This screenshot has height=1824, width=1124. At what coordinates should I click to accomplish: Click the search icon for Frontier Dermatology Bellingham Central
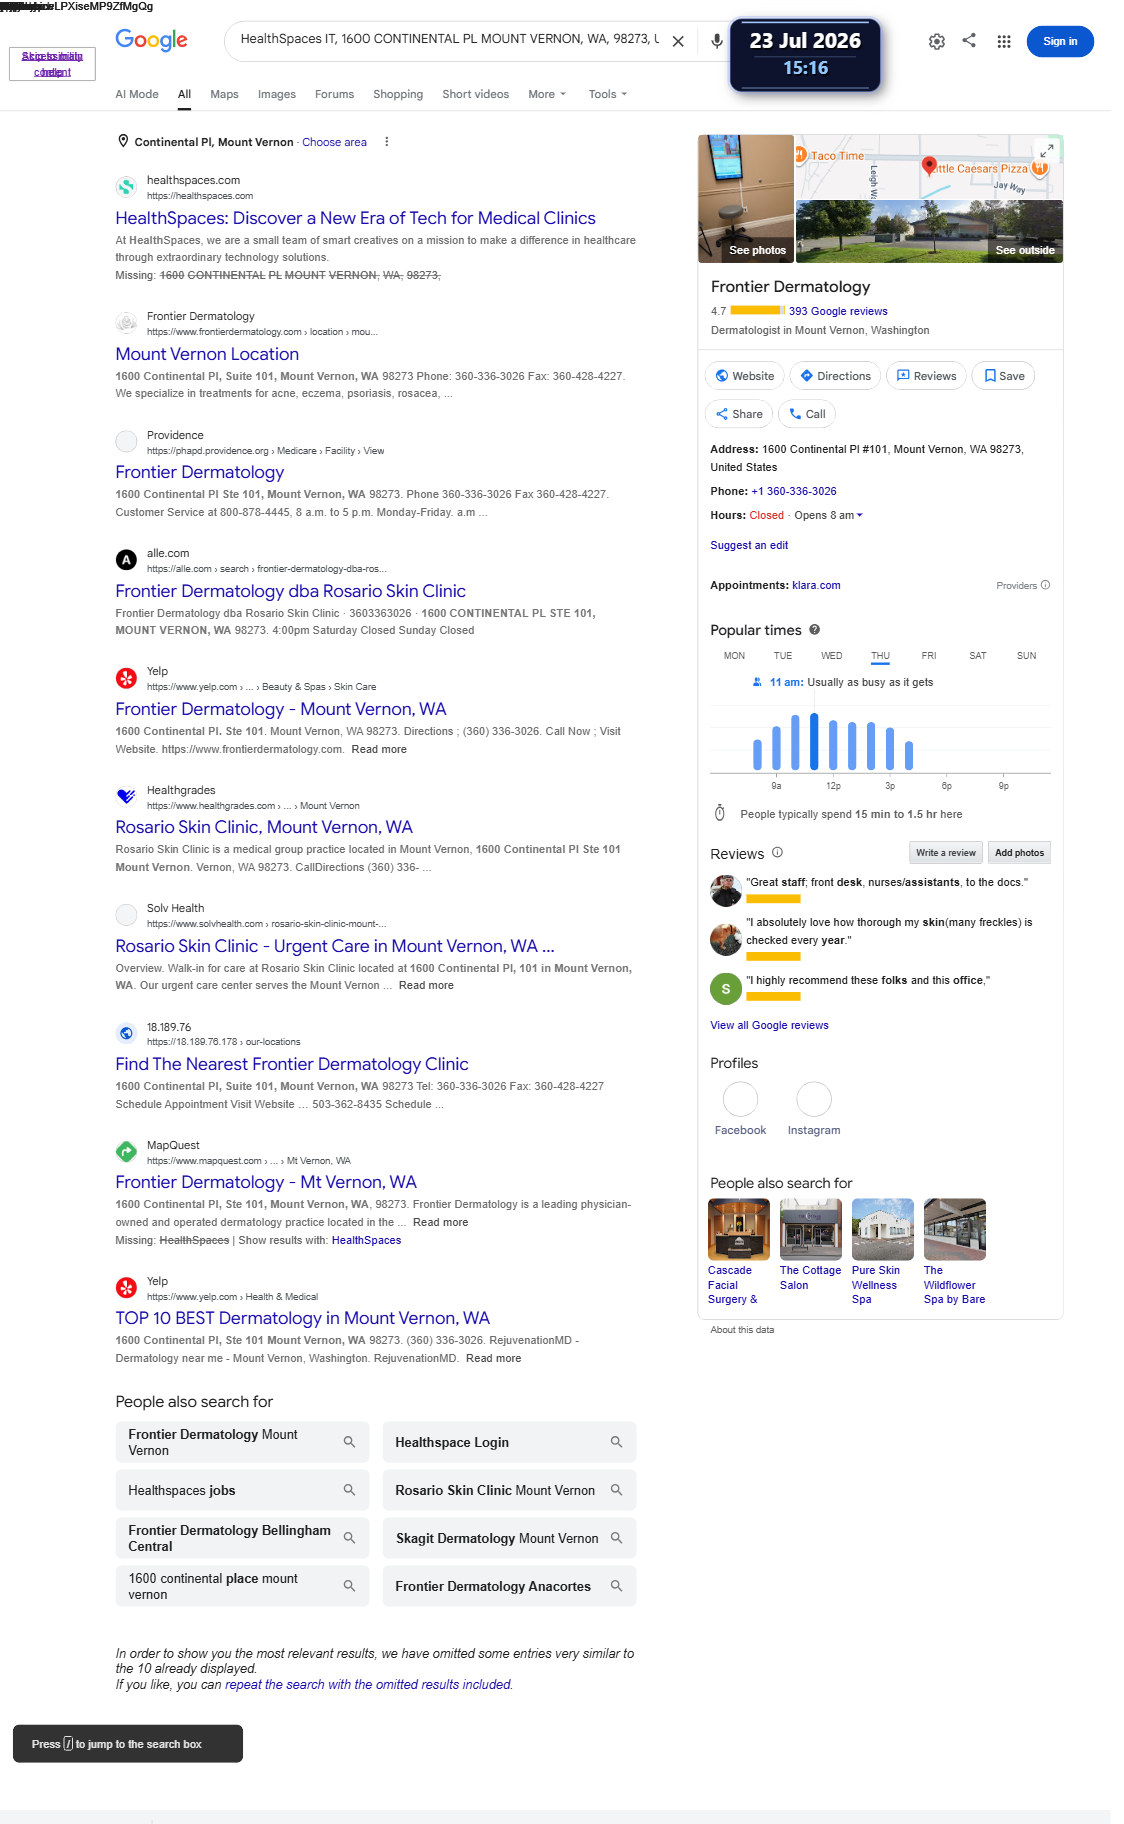[x=349, y=1538]
